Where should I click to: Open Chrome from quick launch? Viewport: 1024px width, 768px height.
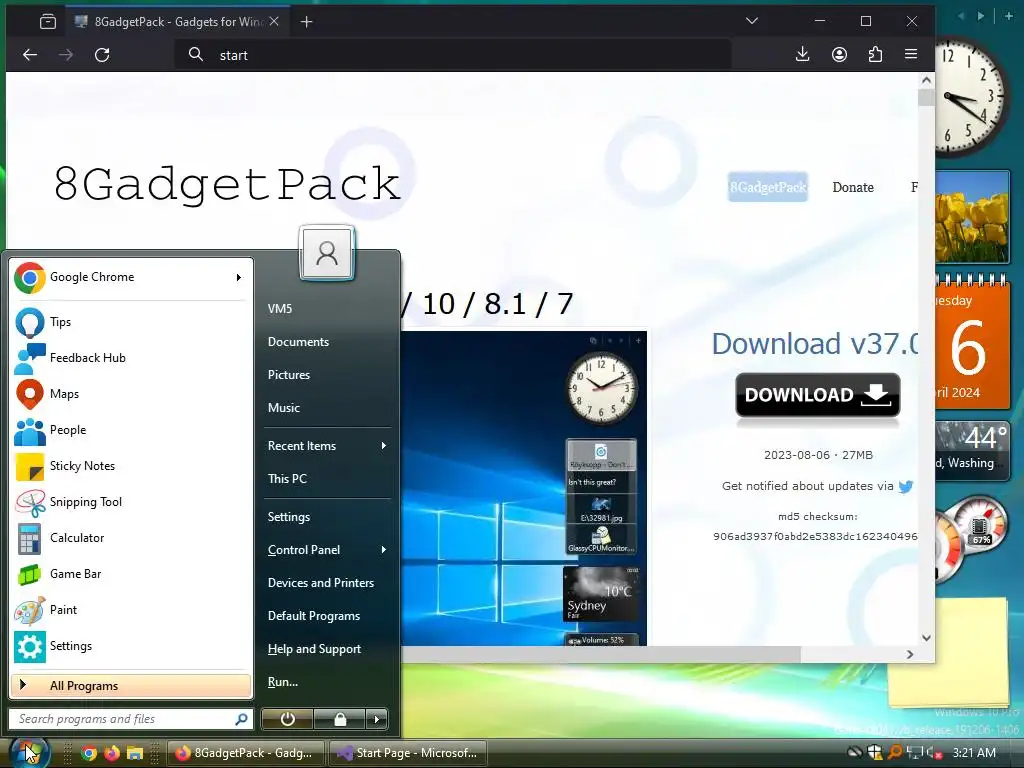click(89, 753)
